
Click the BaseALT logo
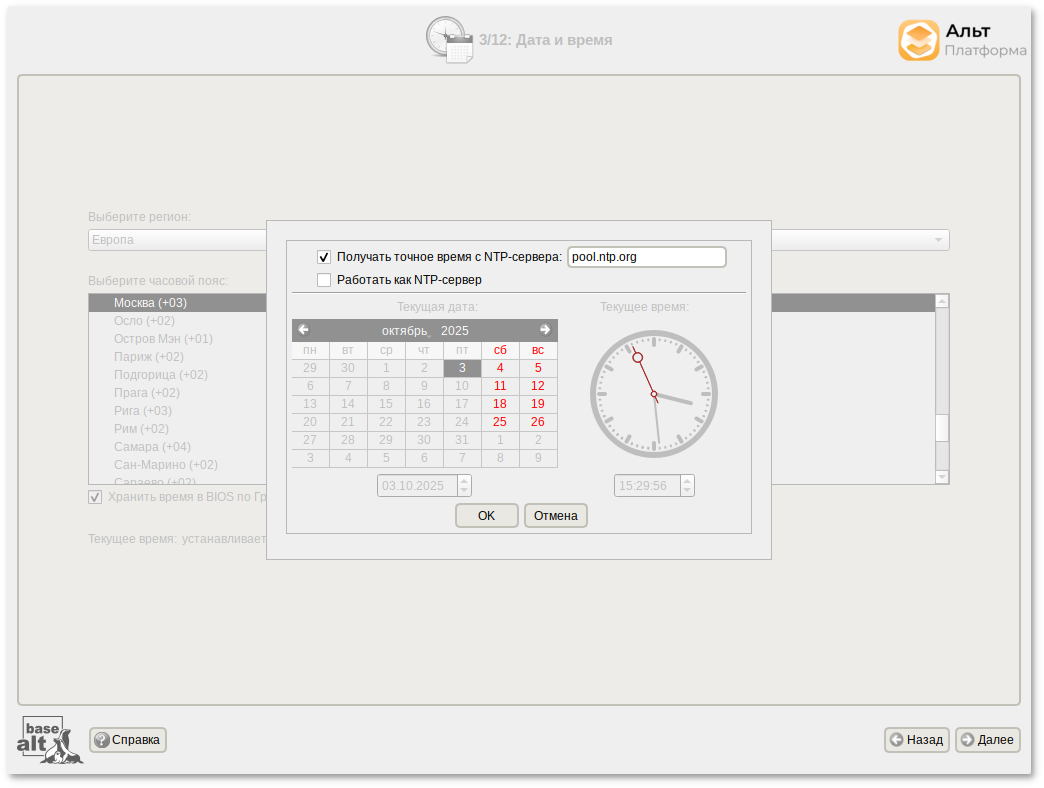click(49, 740)
